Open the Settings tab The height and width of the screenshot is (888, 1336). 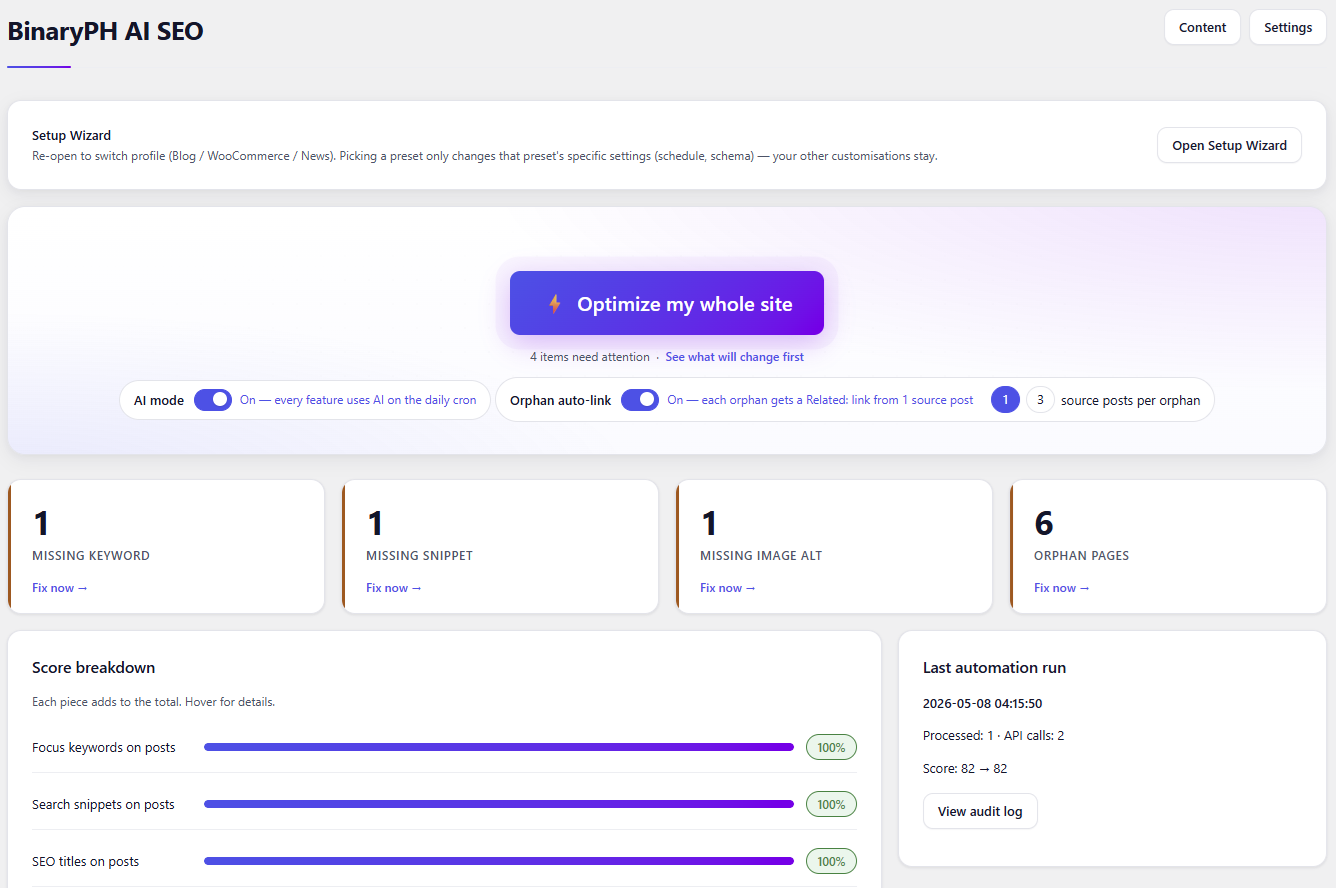point(1288,27)
